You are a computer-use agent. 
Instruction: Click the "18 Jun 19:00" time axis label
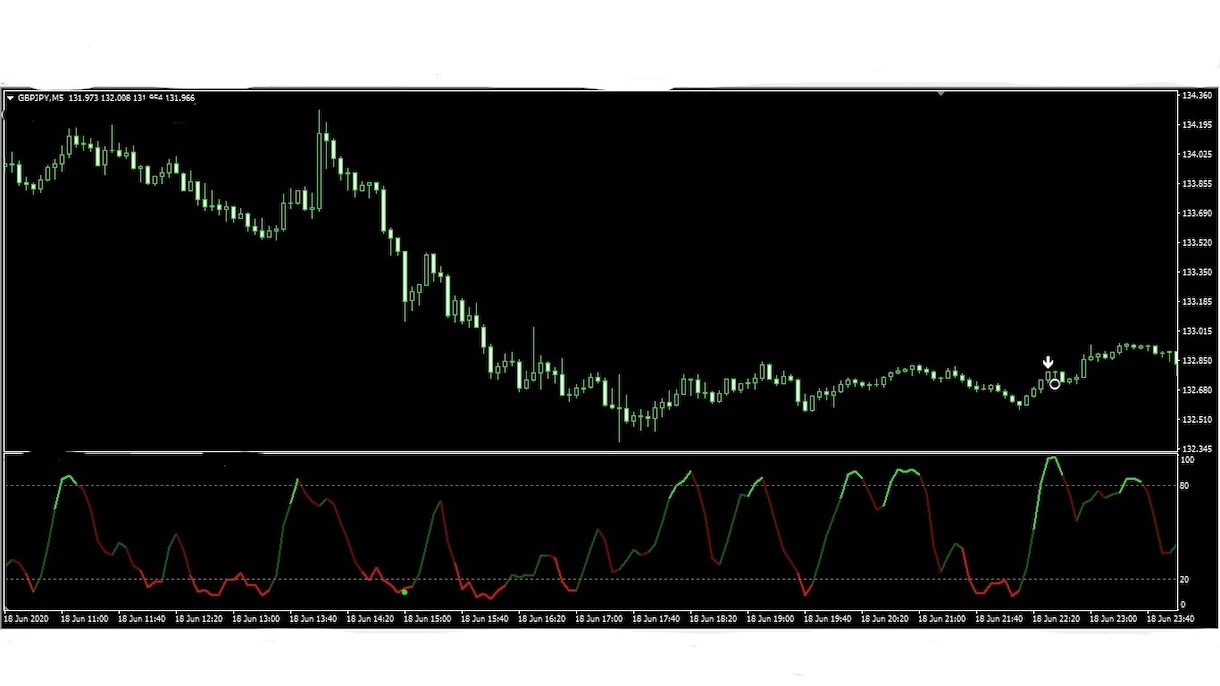[x=770, y=619]
